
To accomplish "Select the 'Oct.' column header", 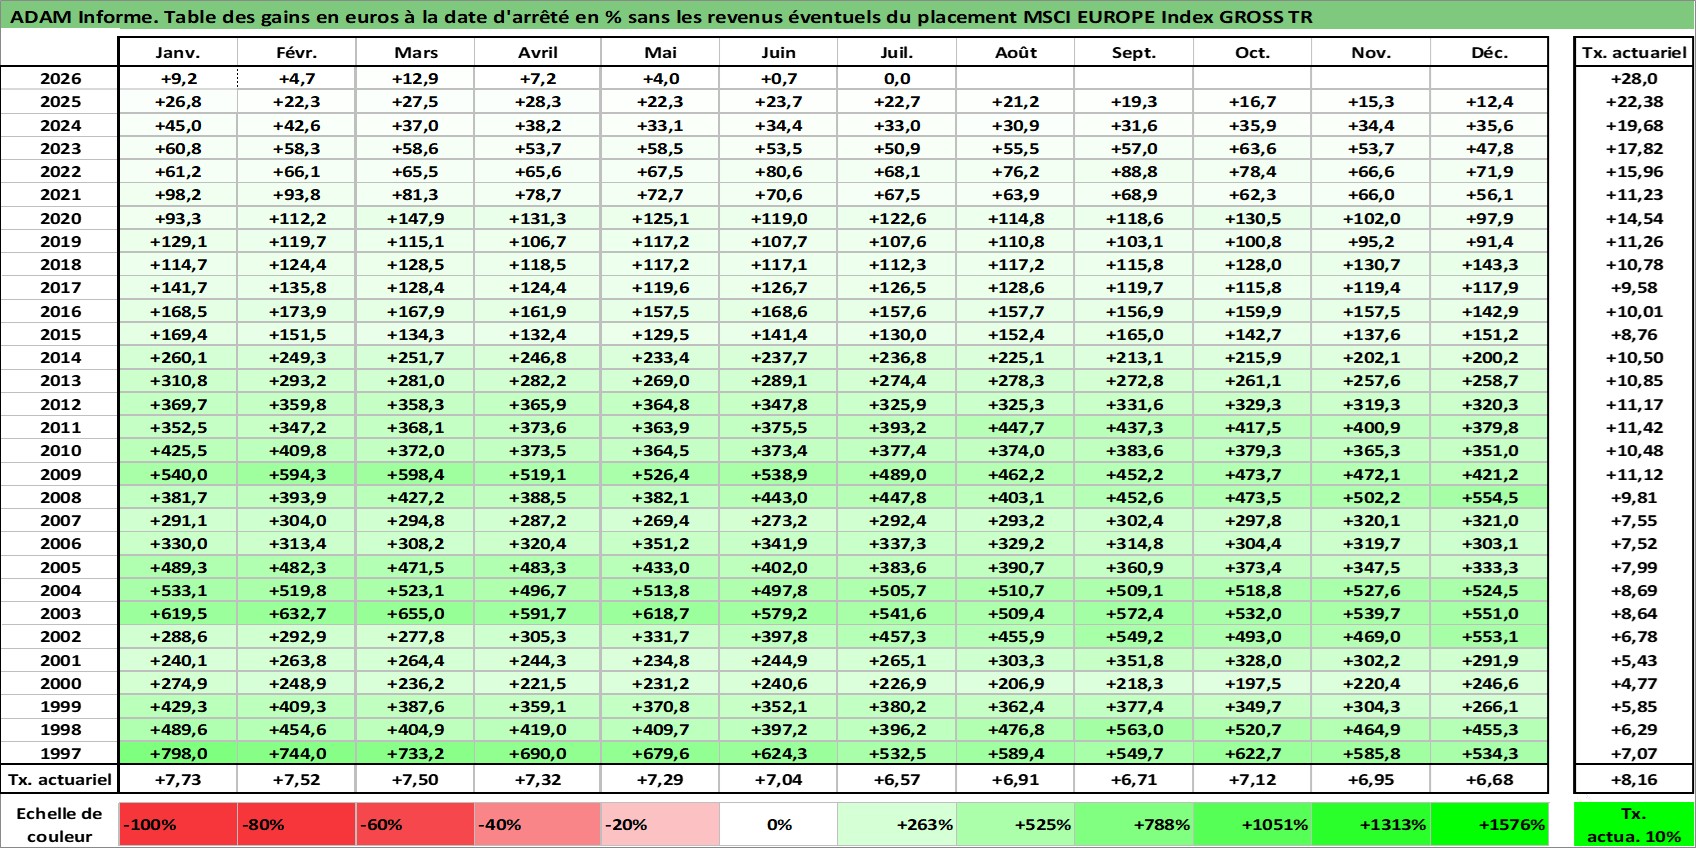I will (x=1252, y=52).
